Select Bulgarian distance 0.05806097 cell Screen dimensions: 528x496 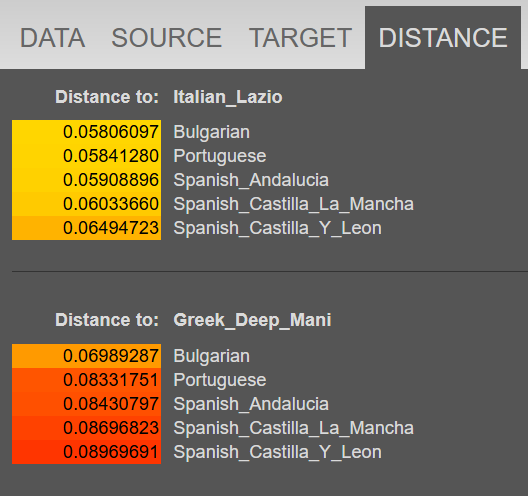pos(87,132)
